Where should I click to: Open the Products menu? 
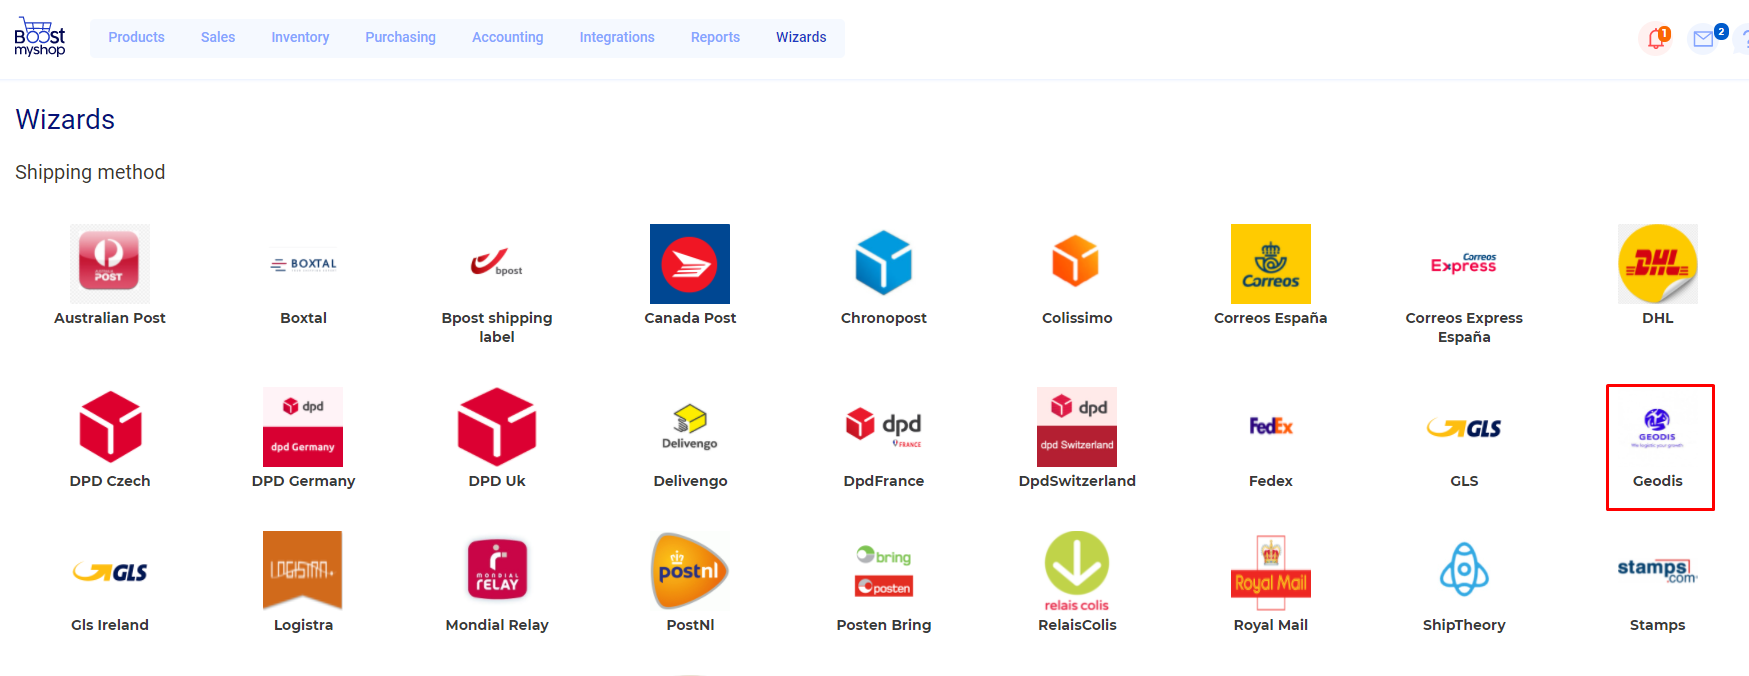[136, 37]
